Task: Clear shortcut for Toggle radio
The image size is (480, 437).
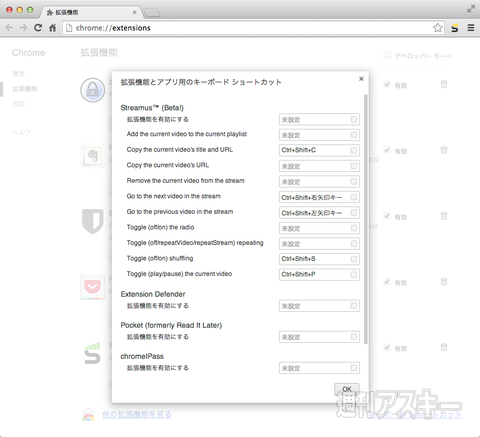Action: [354, 228]
